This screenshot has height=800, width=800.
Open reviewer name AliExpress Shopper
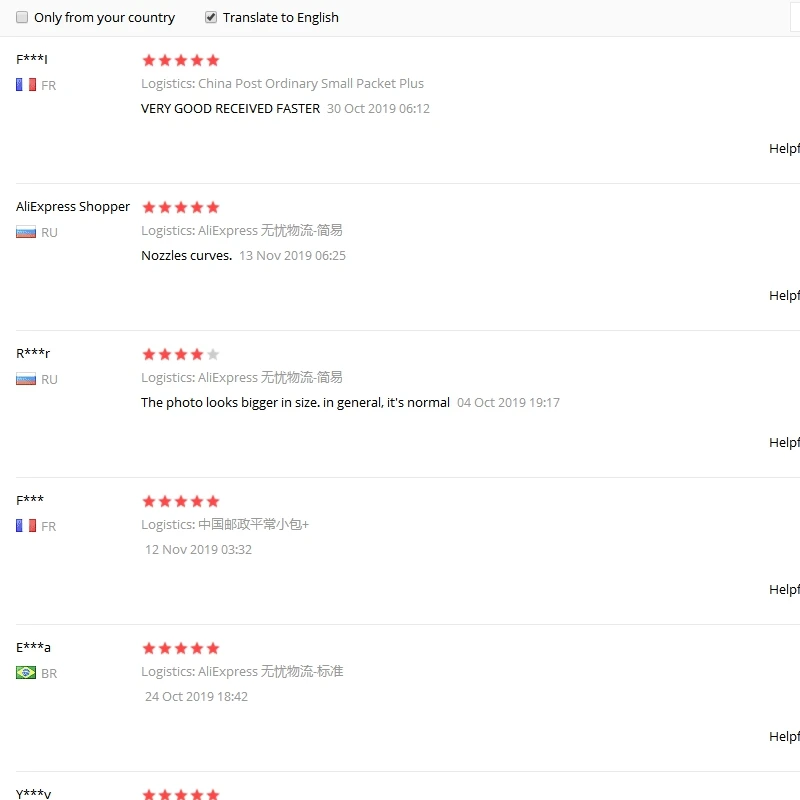click(73, 207)
